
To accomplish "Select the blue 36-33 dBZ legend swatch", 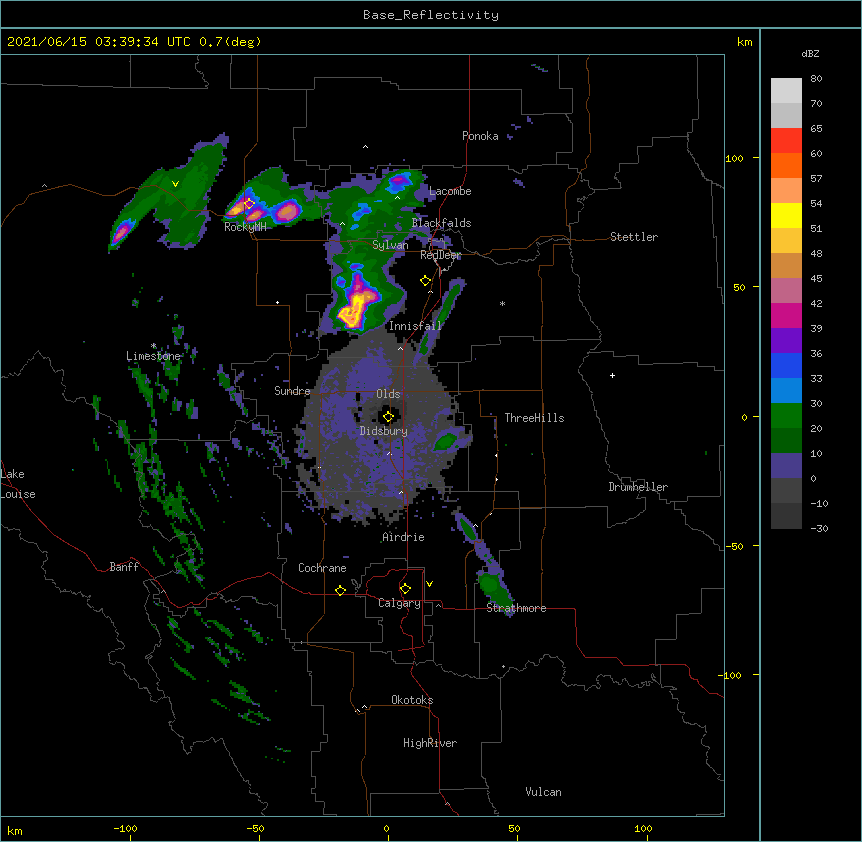I will (x=786, y=365).
